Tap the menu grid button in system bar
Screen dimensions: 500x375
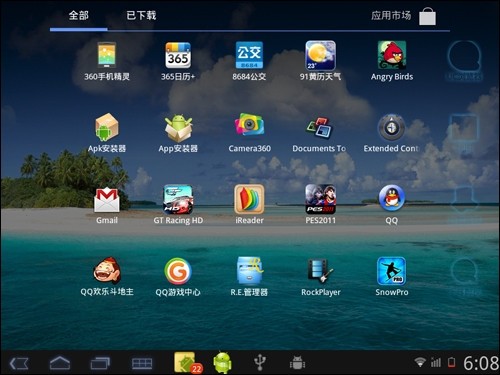[x=142, y=363]
